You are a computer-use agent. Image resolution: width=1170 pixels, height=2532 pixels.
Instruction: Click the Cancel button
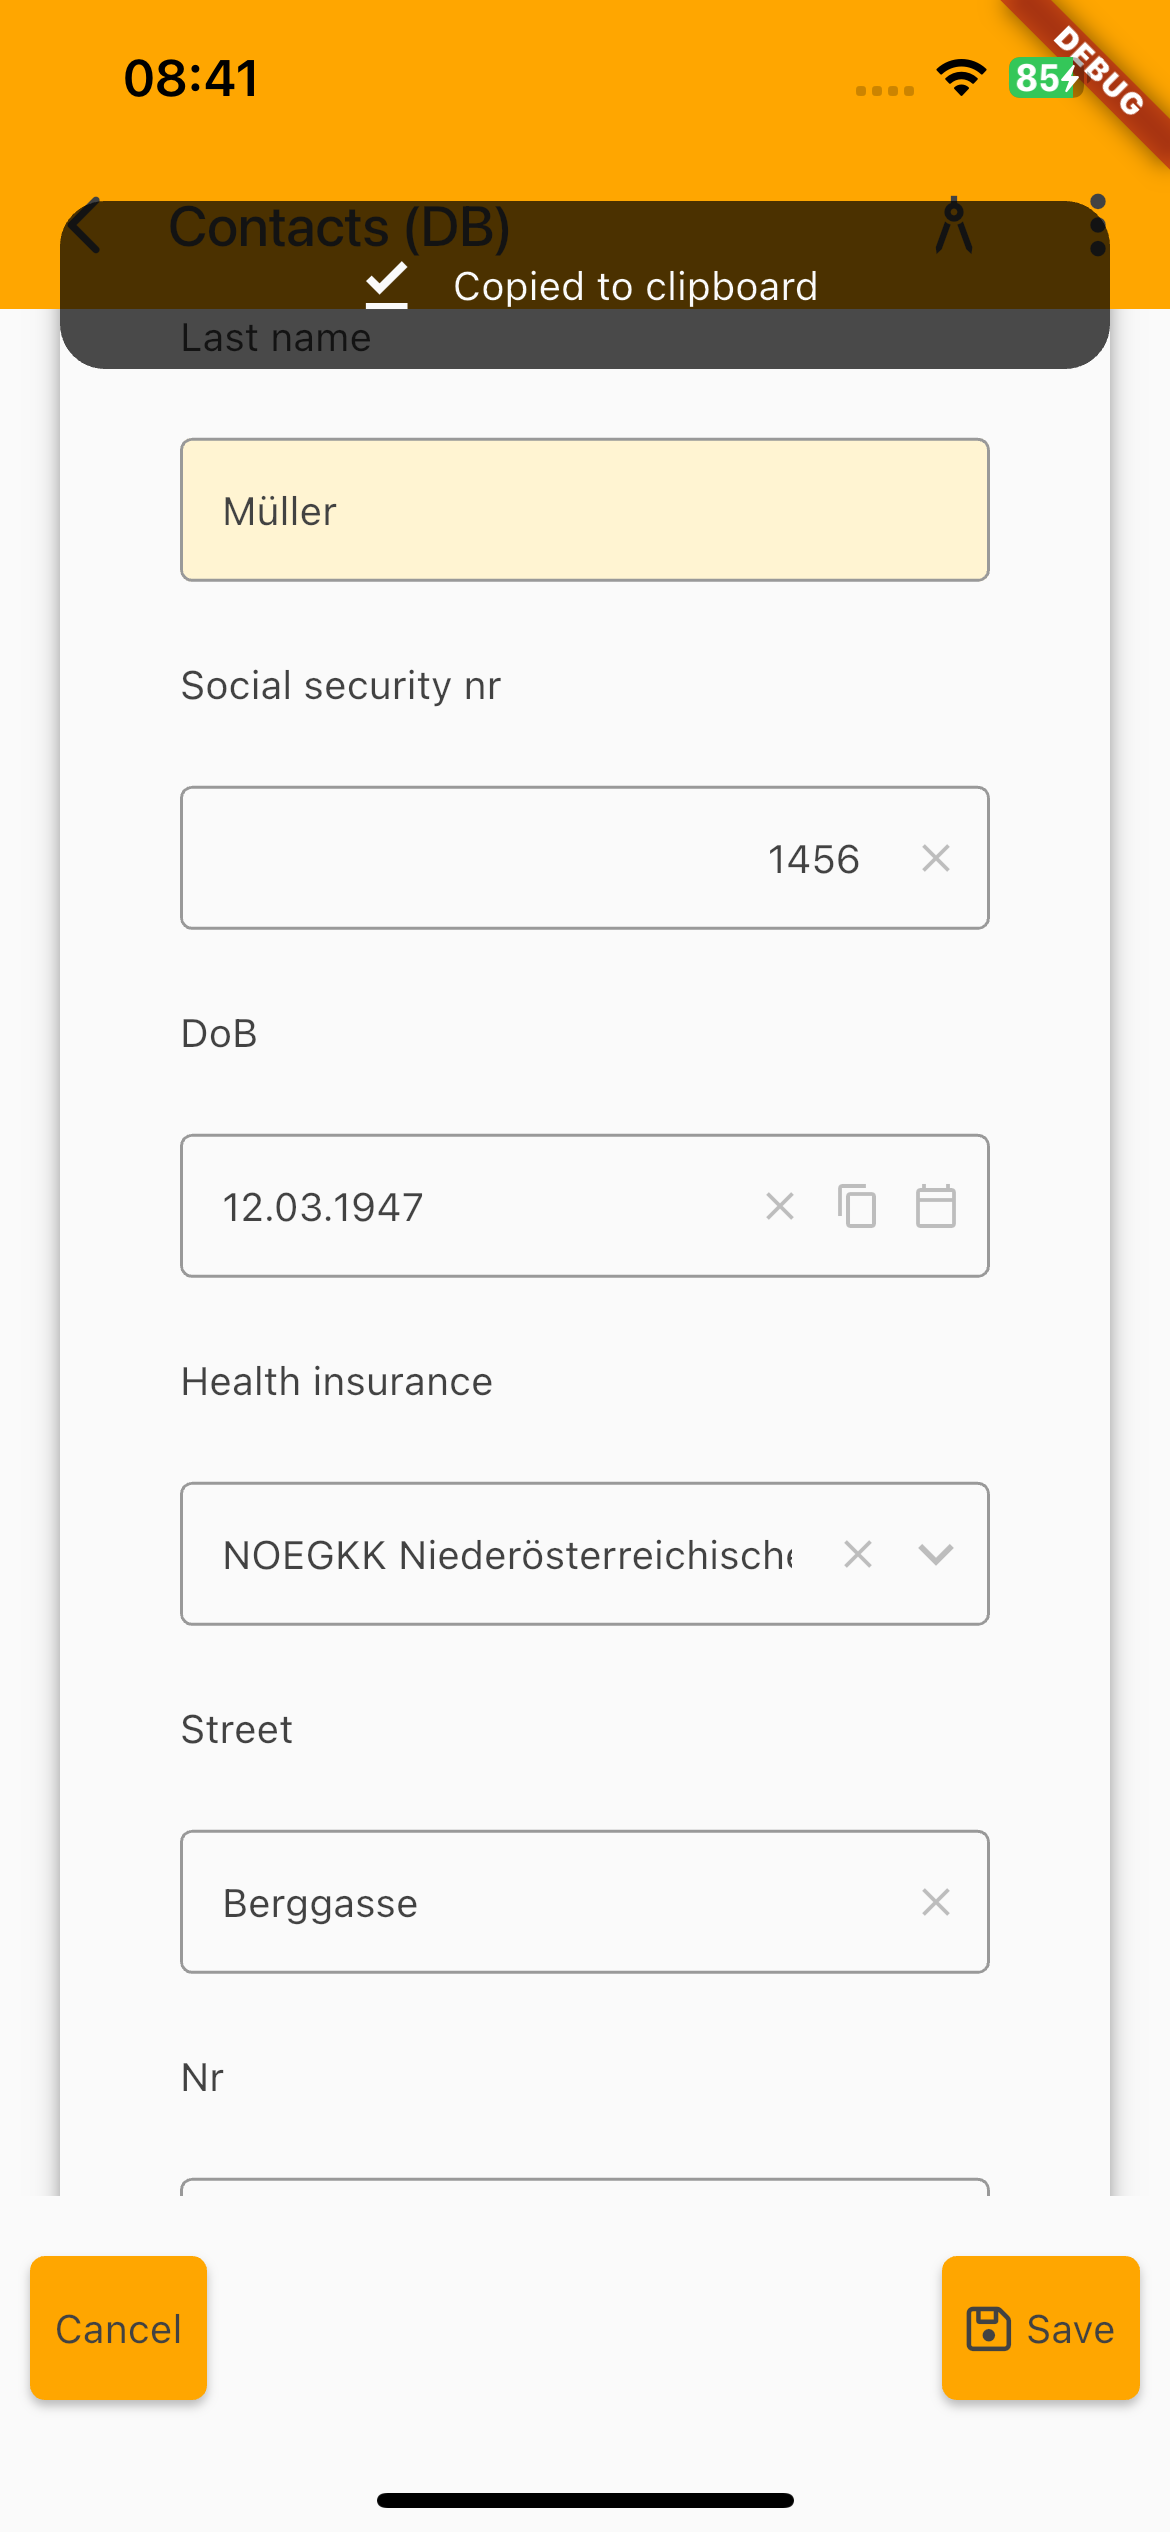click(118, 2328)
